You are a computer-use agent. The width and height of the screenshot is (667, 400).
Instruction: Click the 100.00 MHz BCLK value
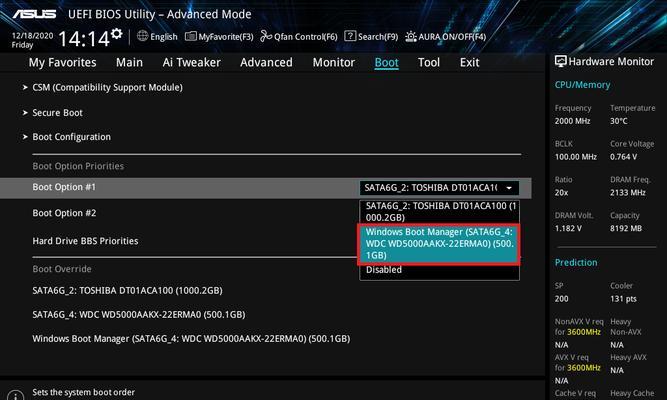coord(576,157)
